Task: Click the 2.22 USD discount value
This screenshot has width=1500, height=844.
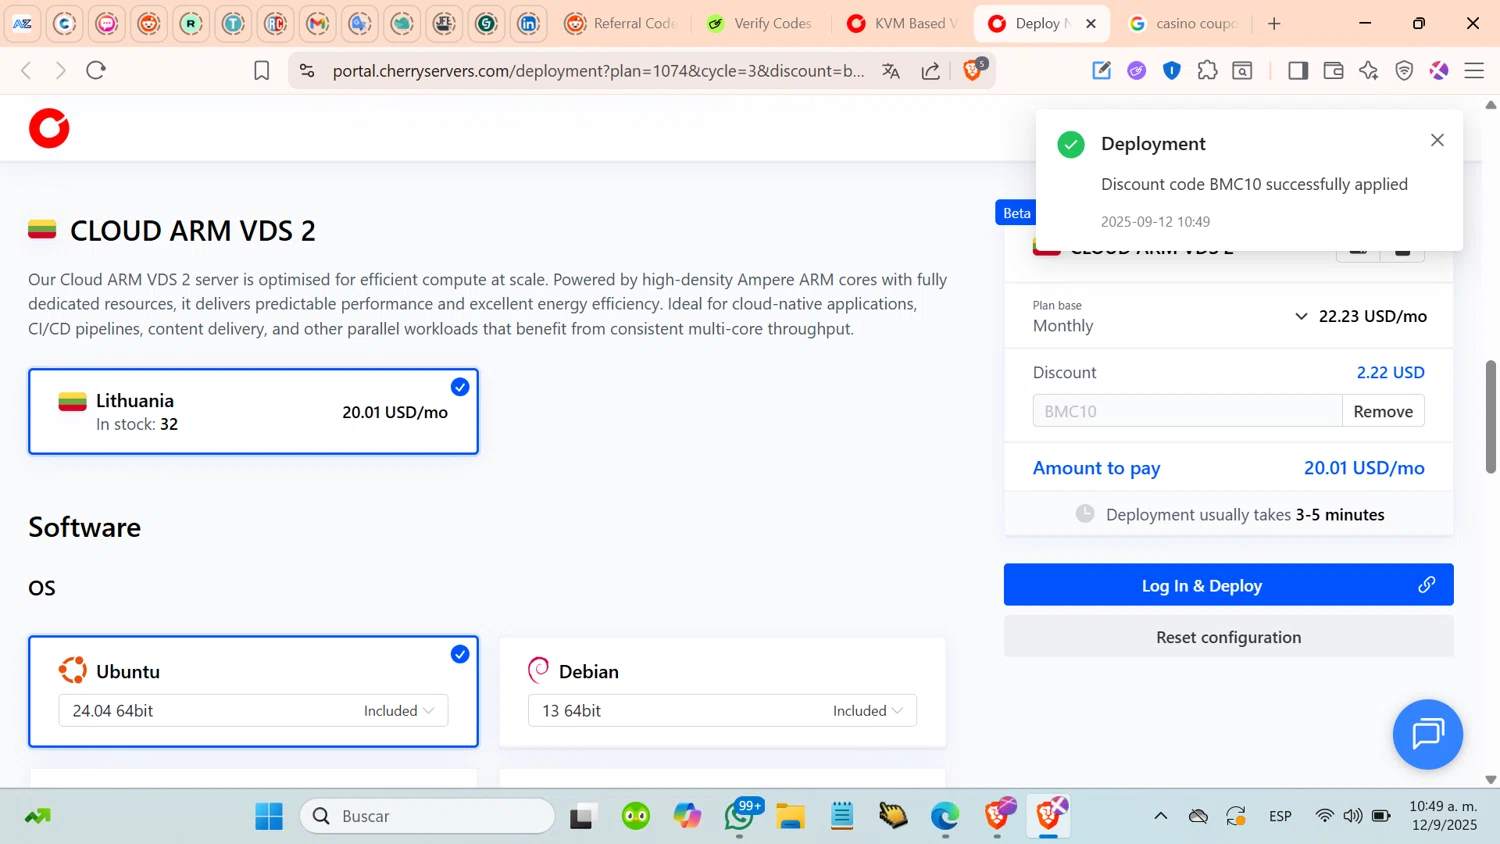Action: (1390, 372)
